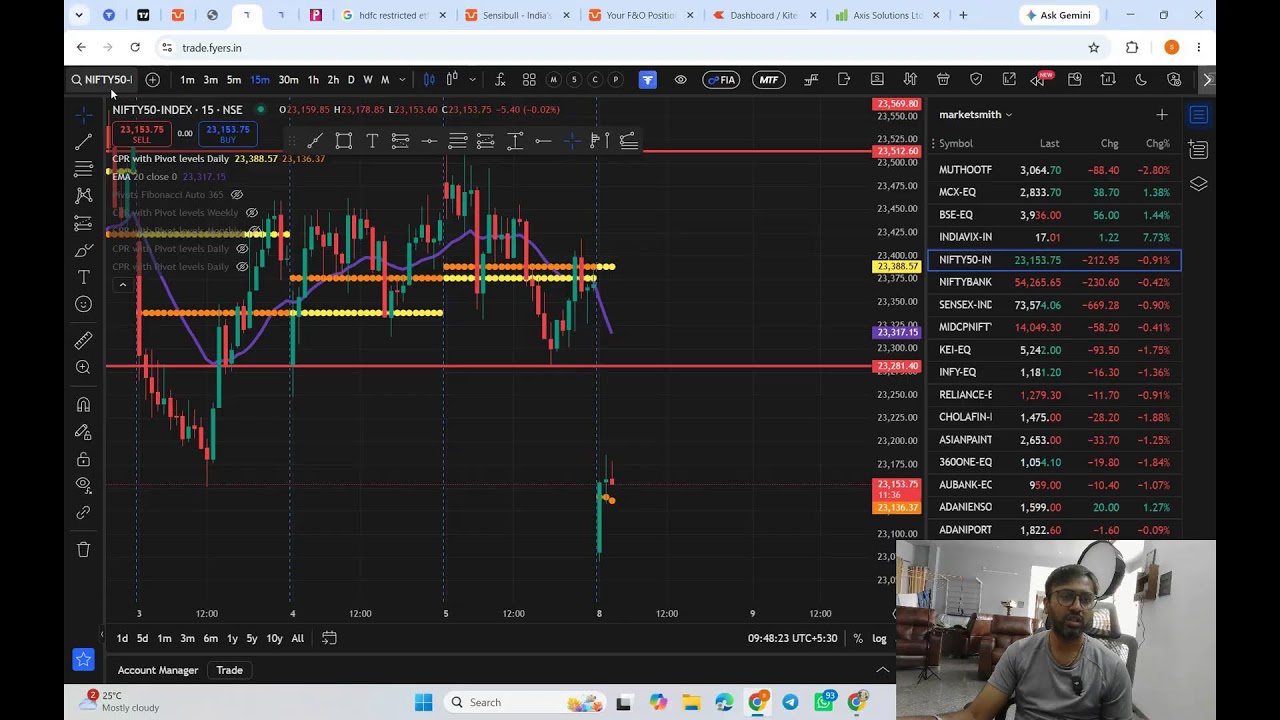The image size is (1280, 720).
Task: Show hidden CPR with Pivot levels Weekly indicator
Action: (x=252, y=213)
